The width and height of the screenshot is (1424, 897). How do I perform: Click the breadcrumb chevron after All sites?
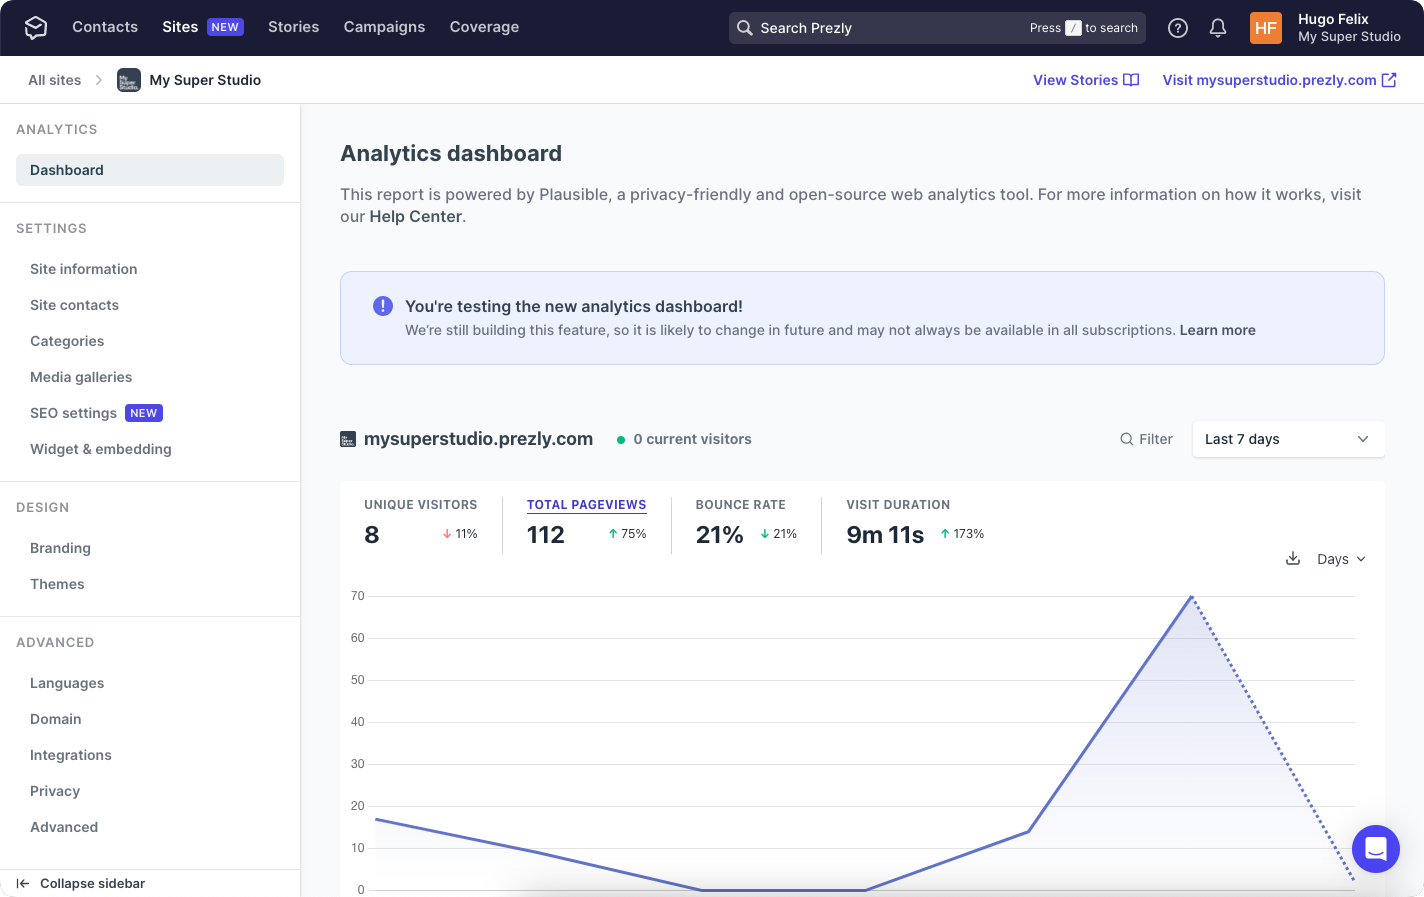pos(99,80)
